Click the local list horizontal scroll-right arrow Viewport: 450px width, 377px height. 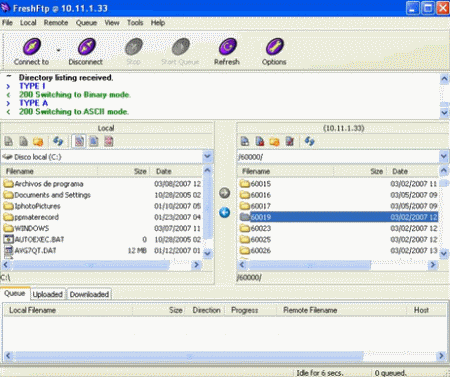pyautogui.click(x=197, y=265)
